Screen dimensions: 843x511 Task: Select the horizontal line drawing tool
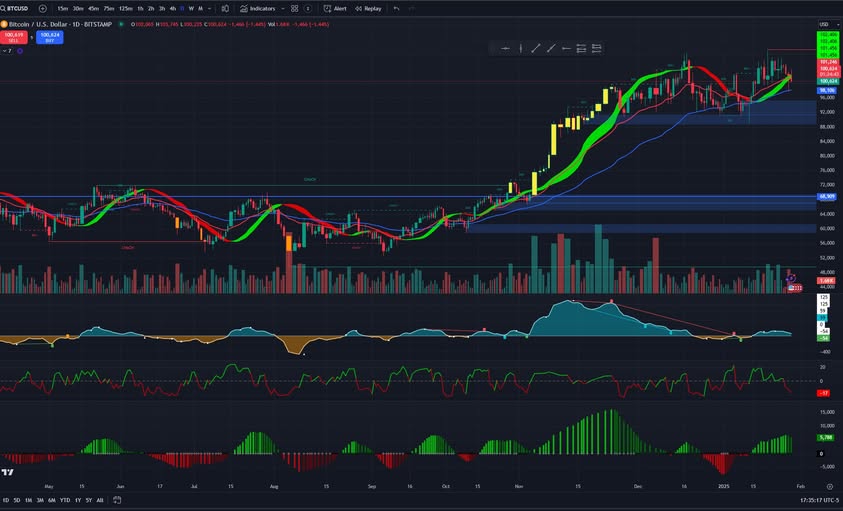point(505,48)
